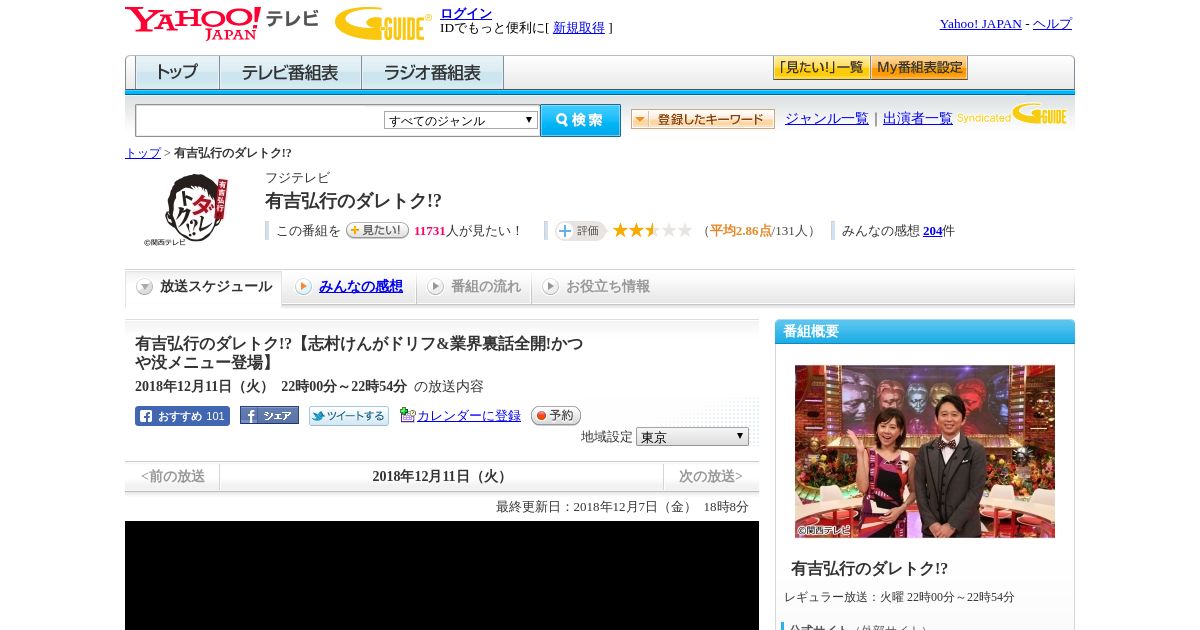This screenshot has width=1200, height=630.
Task: Click 11731 want-to-watch count
Action: point(430,231)
